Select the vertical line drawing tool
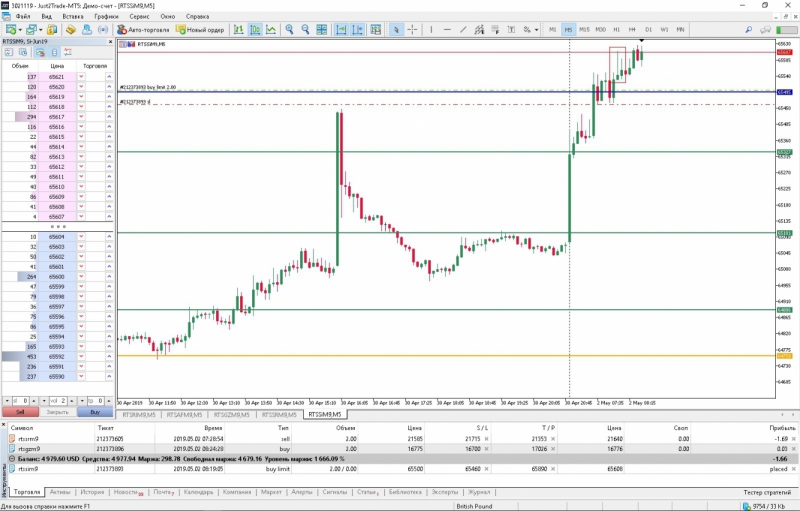Viewport: 800px width, 511px height. click(x=431, y=30)
